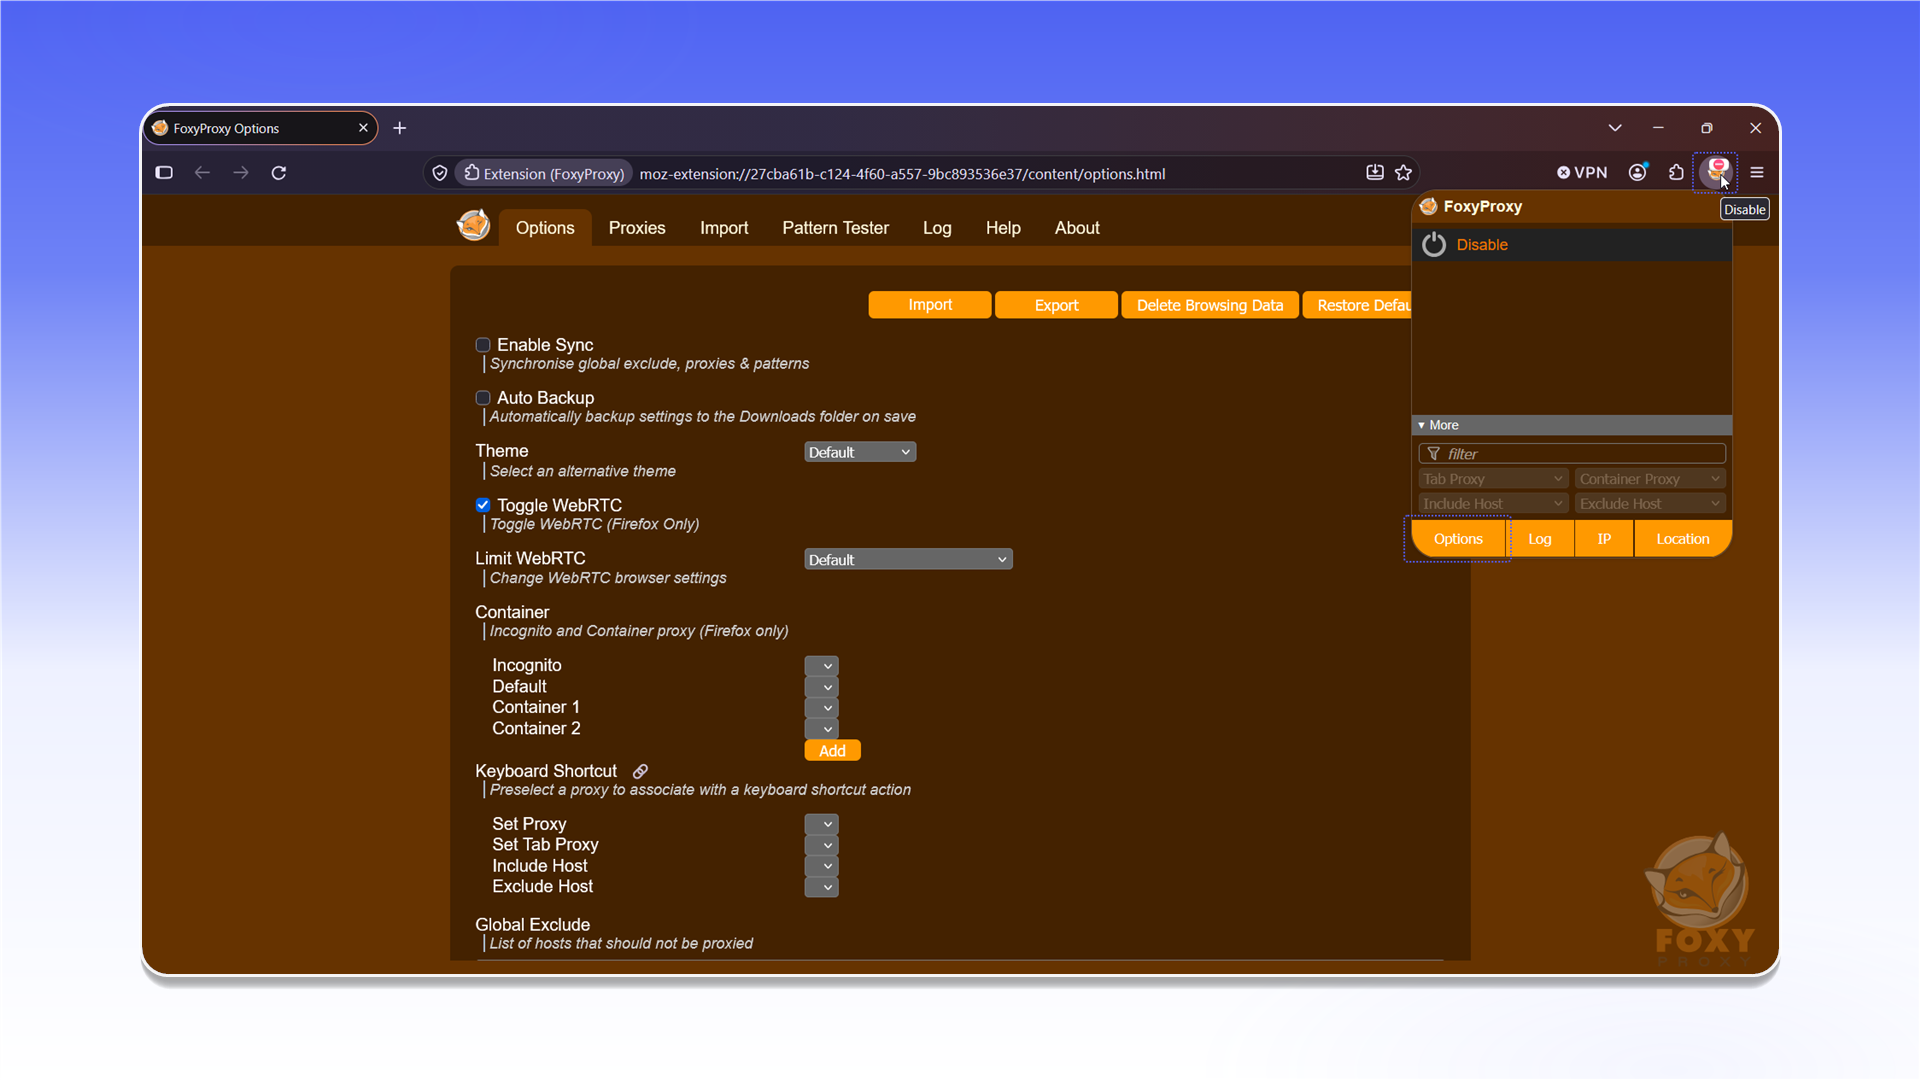1920x1080 pixels.
Task: Open the Theme dropdown
Action: (x=860, y=452)
